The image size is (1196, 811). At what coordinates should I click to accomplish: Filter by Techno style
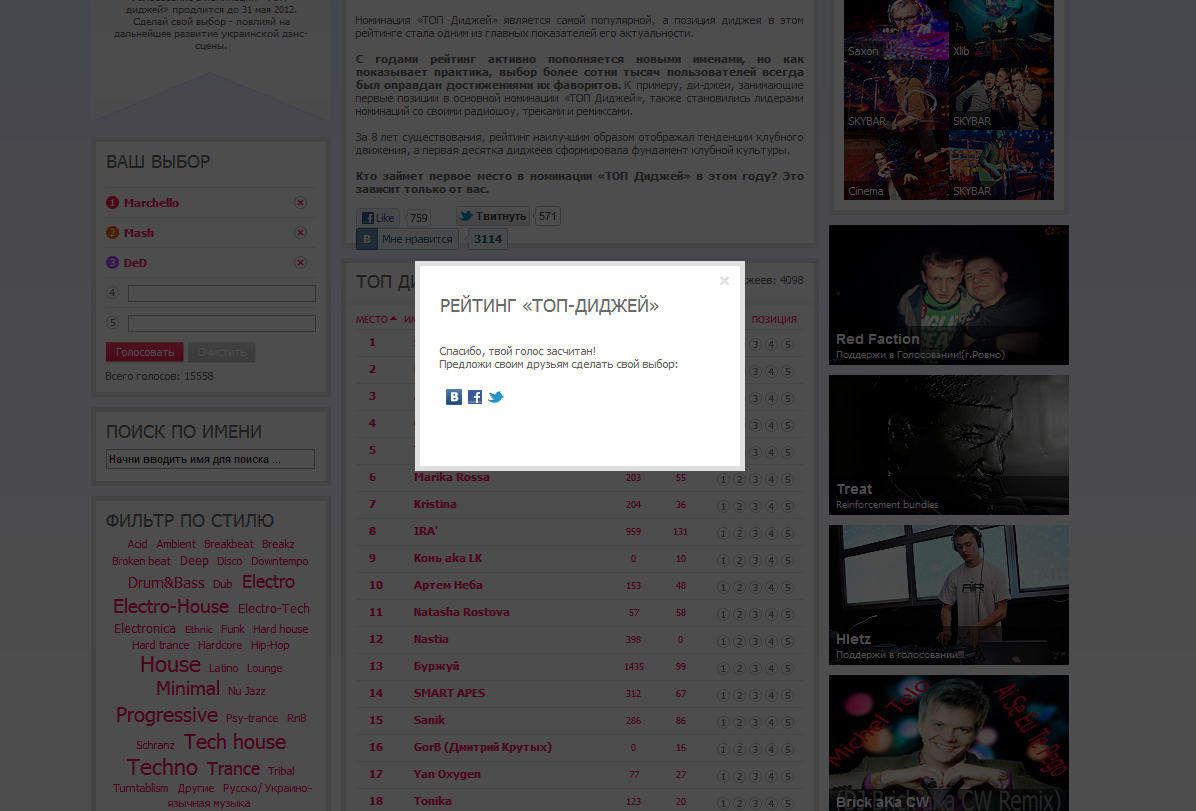[162, 768]
